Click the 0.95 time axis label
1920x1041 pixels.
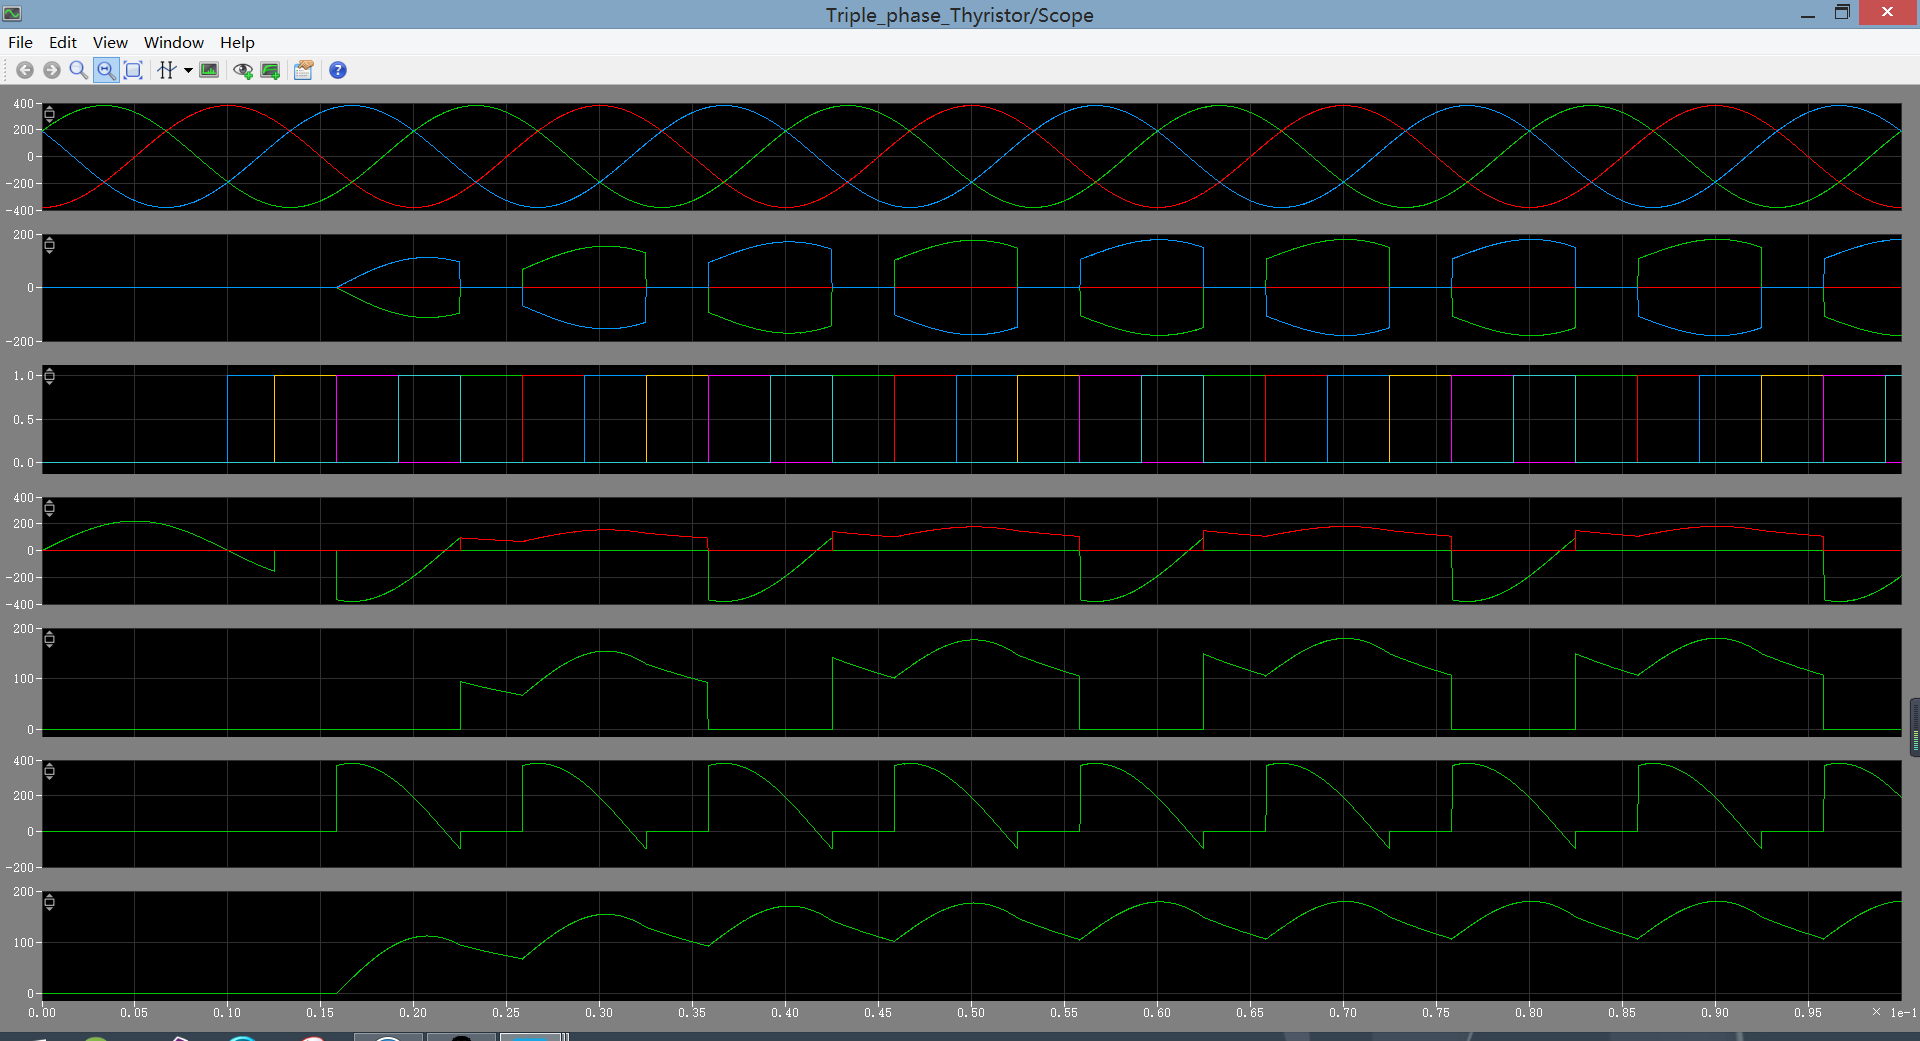pyautogui.click(x=1807, y=1013)
